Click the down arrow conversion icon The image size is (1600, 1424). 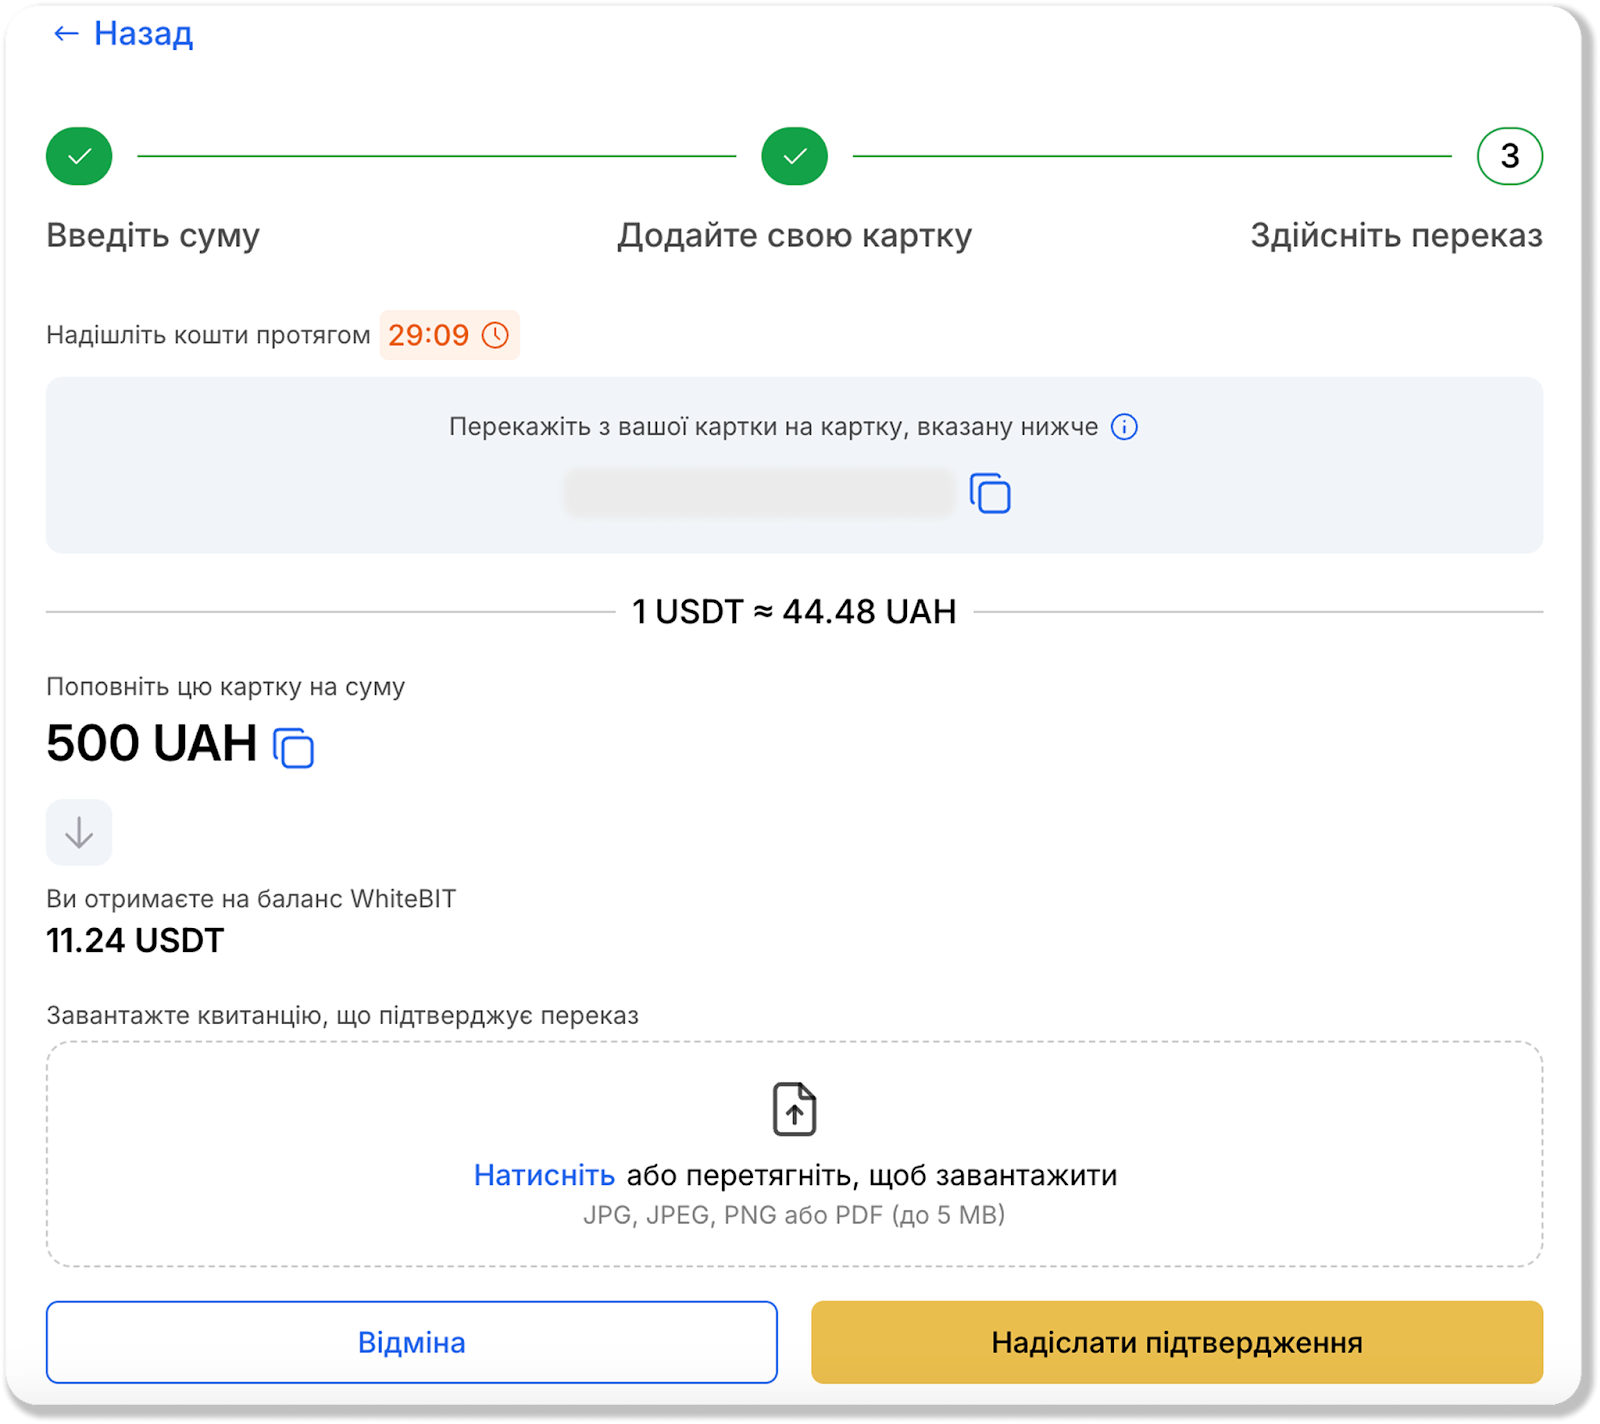(79, 832)
